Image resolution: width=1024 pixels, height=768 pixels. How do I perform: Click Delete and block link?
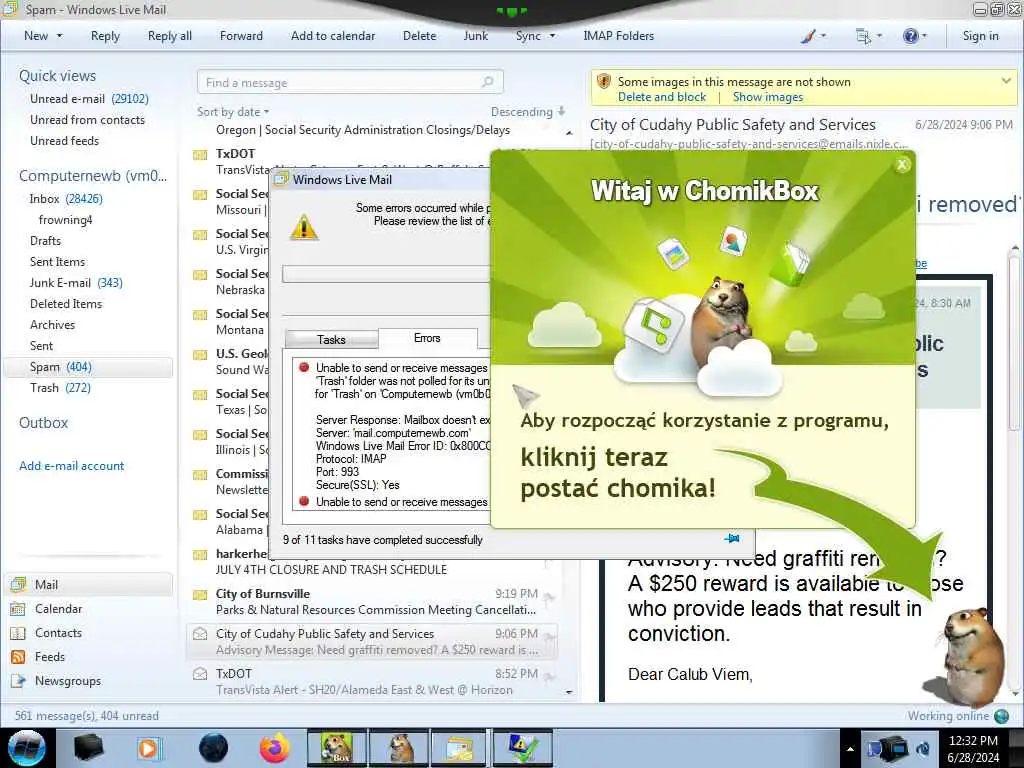point(662,97)
